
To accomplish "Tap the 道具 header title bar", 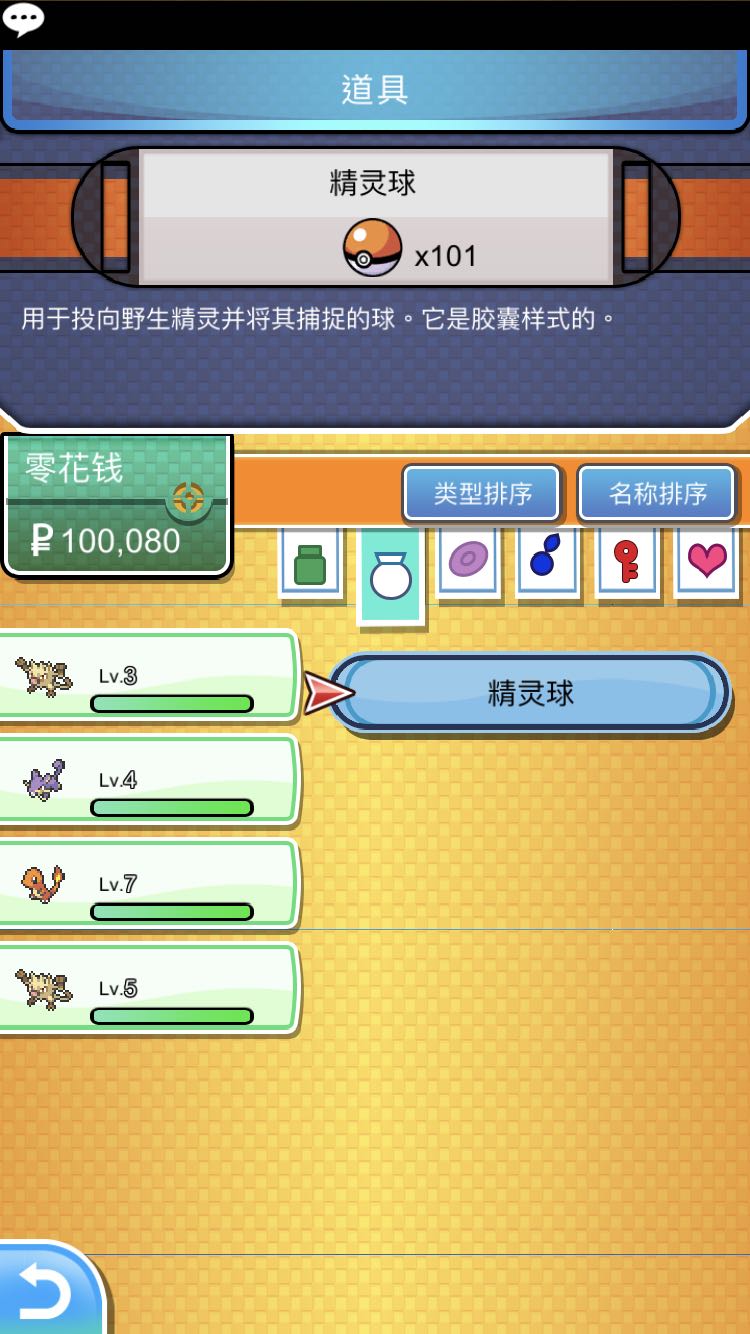I will click(x=375, y=89).
